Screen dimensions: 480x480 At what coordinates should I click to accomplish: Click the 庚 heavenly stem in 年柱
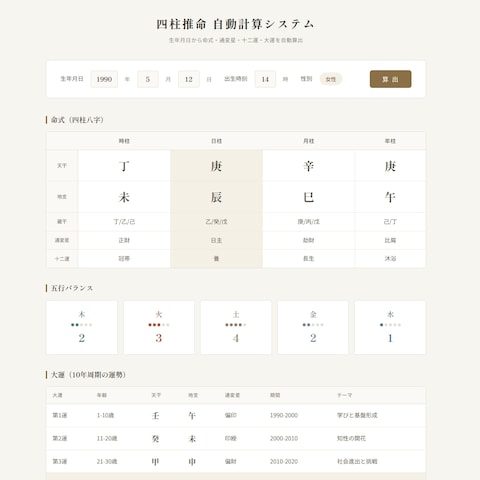[390, 166]
